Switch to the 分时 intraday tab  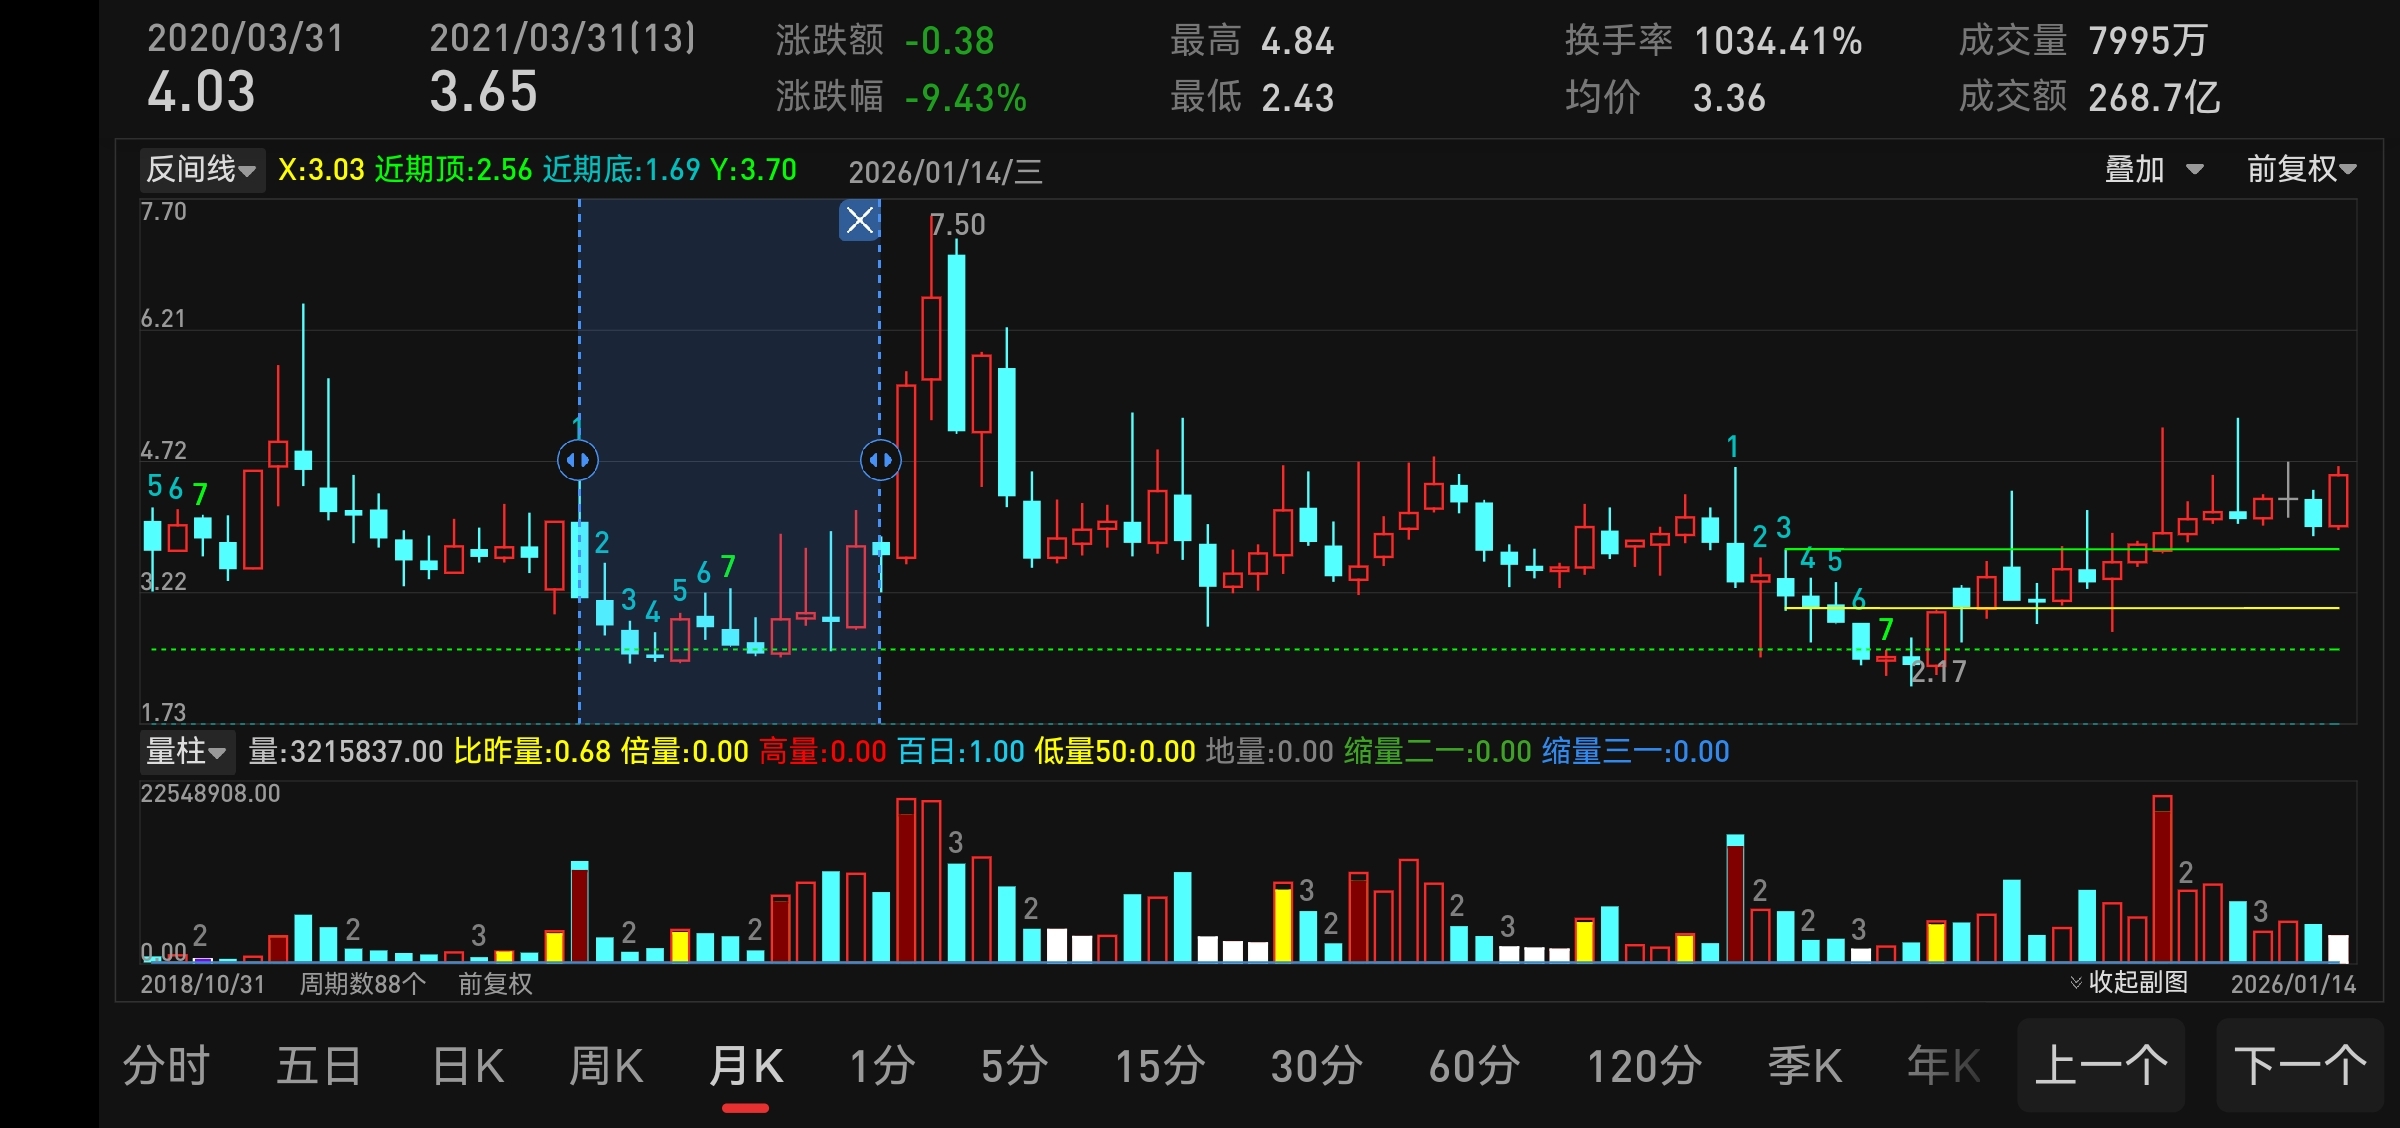coord(166,1065)
